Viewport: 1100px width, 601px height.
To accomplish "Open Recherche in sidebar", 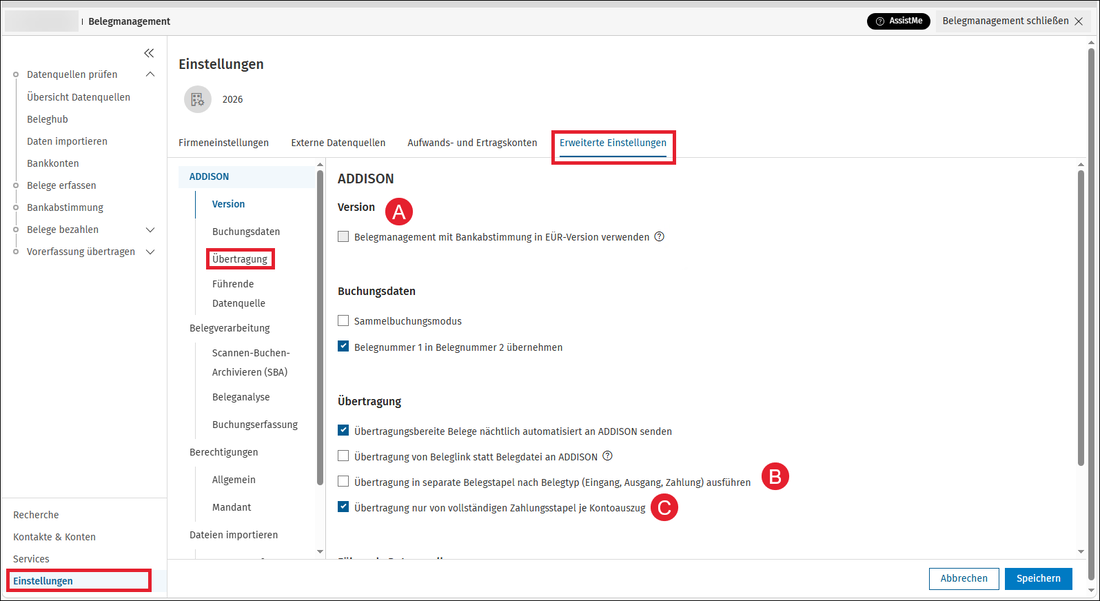I will pyautogui.click(x=36, y=515).
